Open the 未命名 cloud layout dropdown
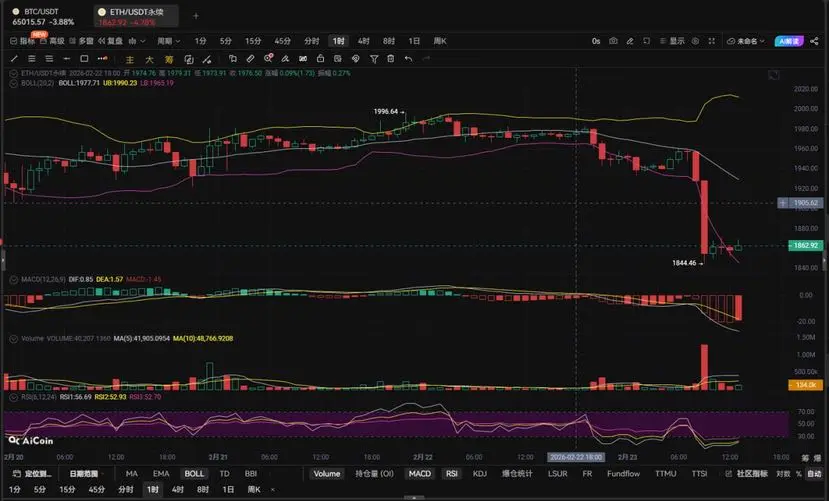The image size is (829, 501). pos(745,41)
